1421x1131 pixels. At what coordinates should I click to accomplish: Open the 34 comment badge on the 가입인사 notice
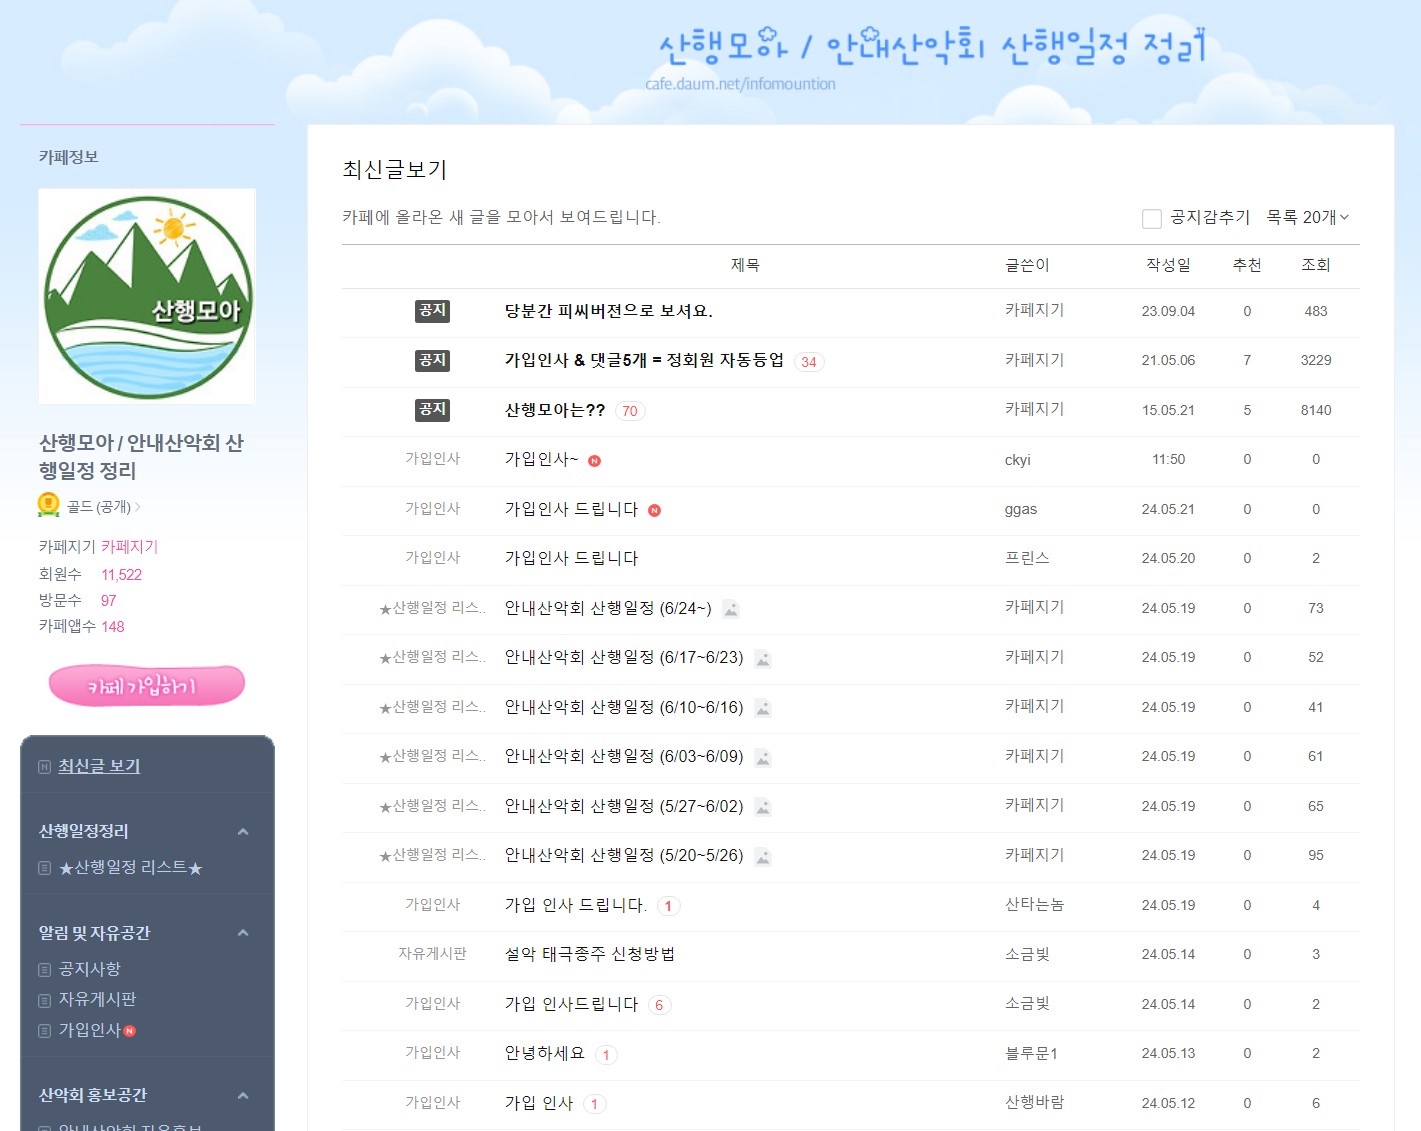click(808, 362)
